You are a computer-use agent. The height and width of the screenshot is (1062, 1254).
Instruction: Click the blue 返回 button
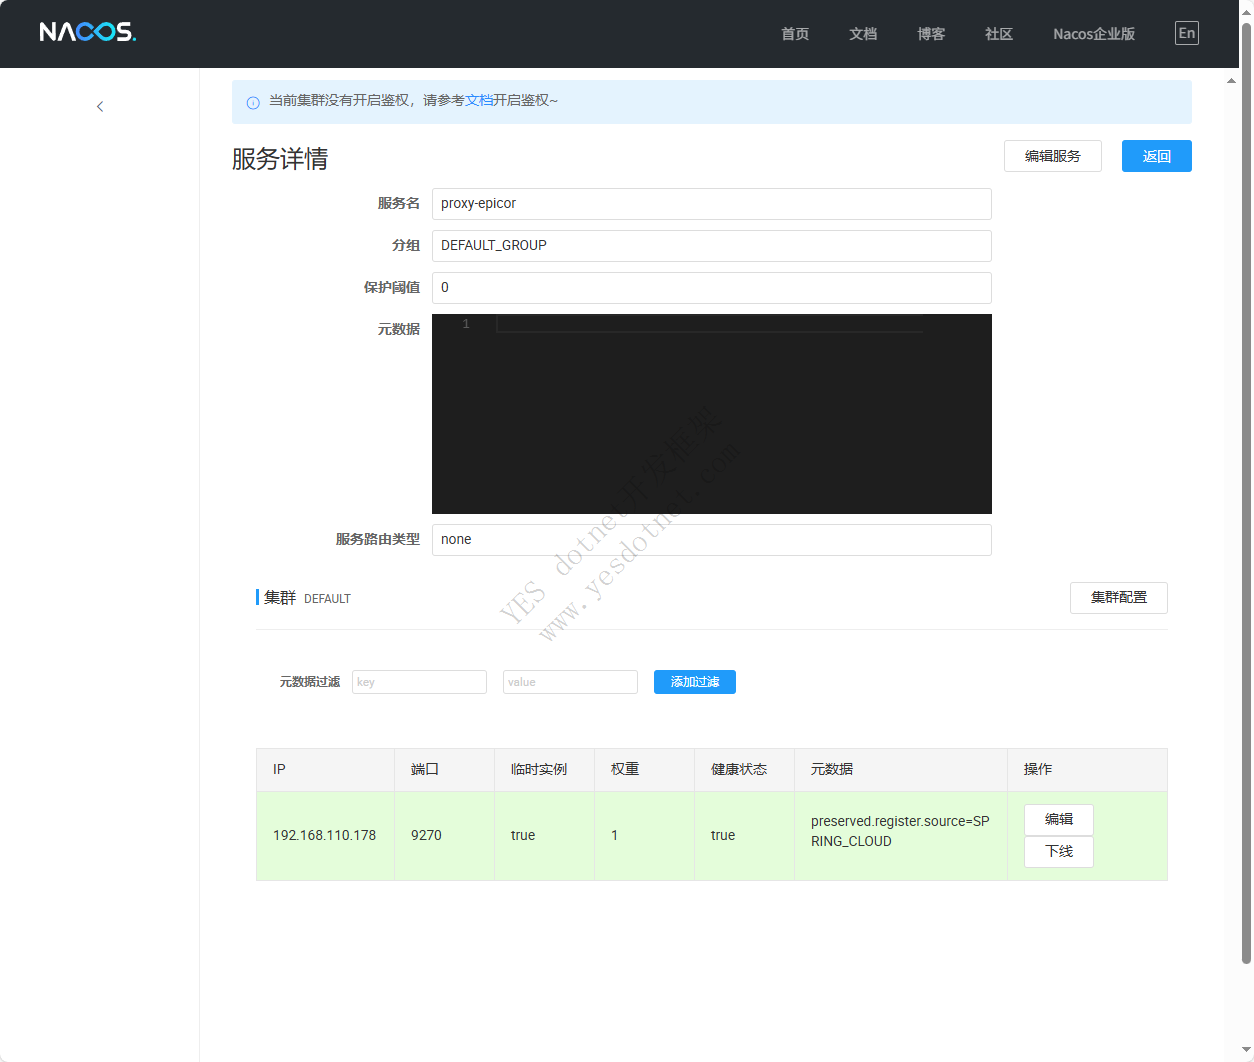tap(1157, 156)
